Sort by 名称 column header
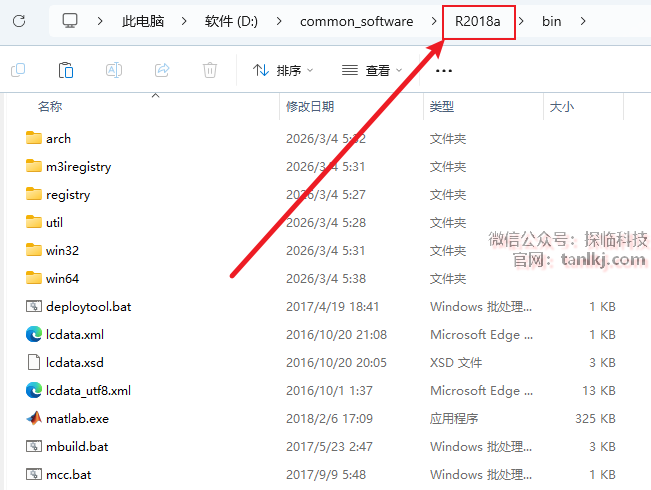The height and width of the screenshot is (490, 651). click(x=50, y=107)
